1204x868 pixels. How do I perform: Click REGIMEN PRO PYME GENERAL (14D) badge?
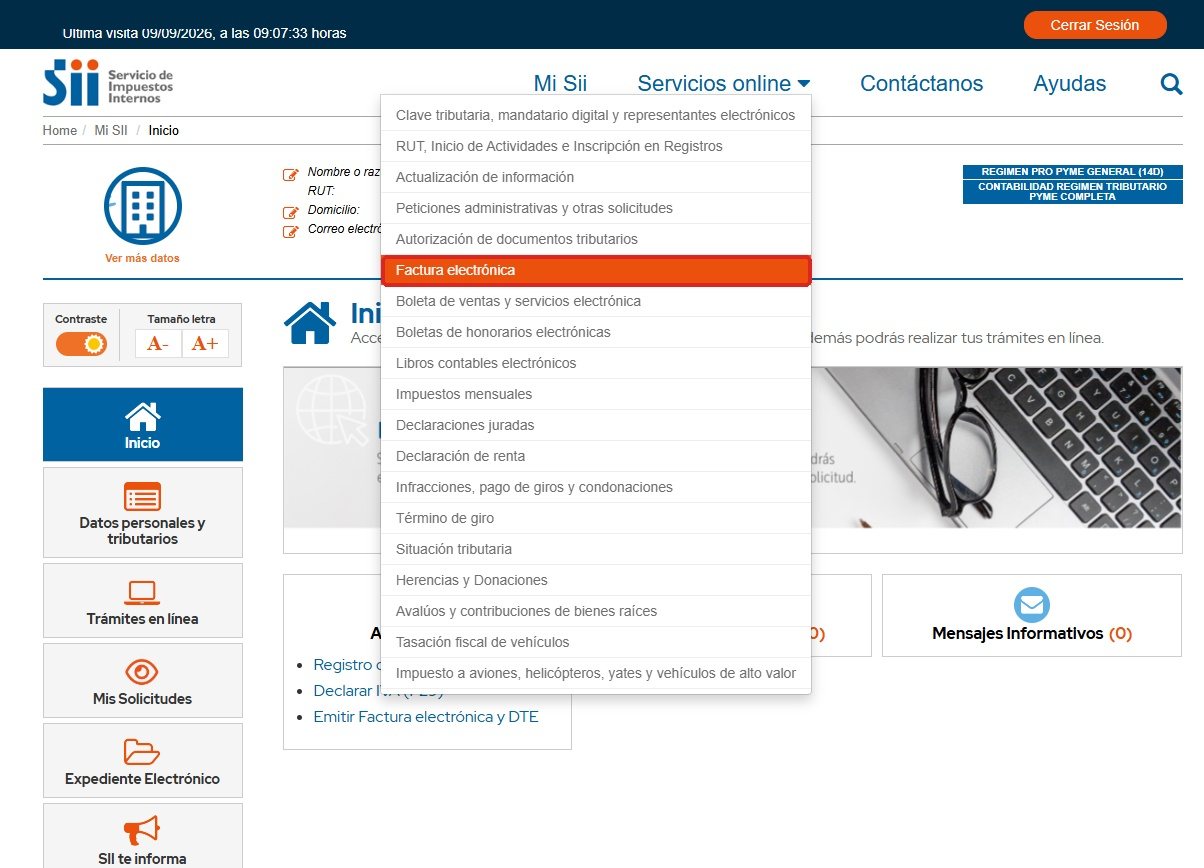[1072, 172]
